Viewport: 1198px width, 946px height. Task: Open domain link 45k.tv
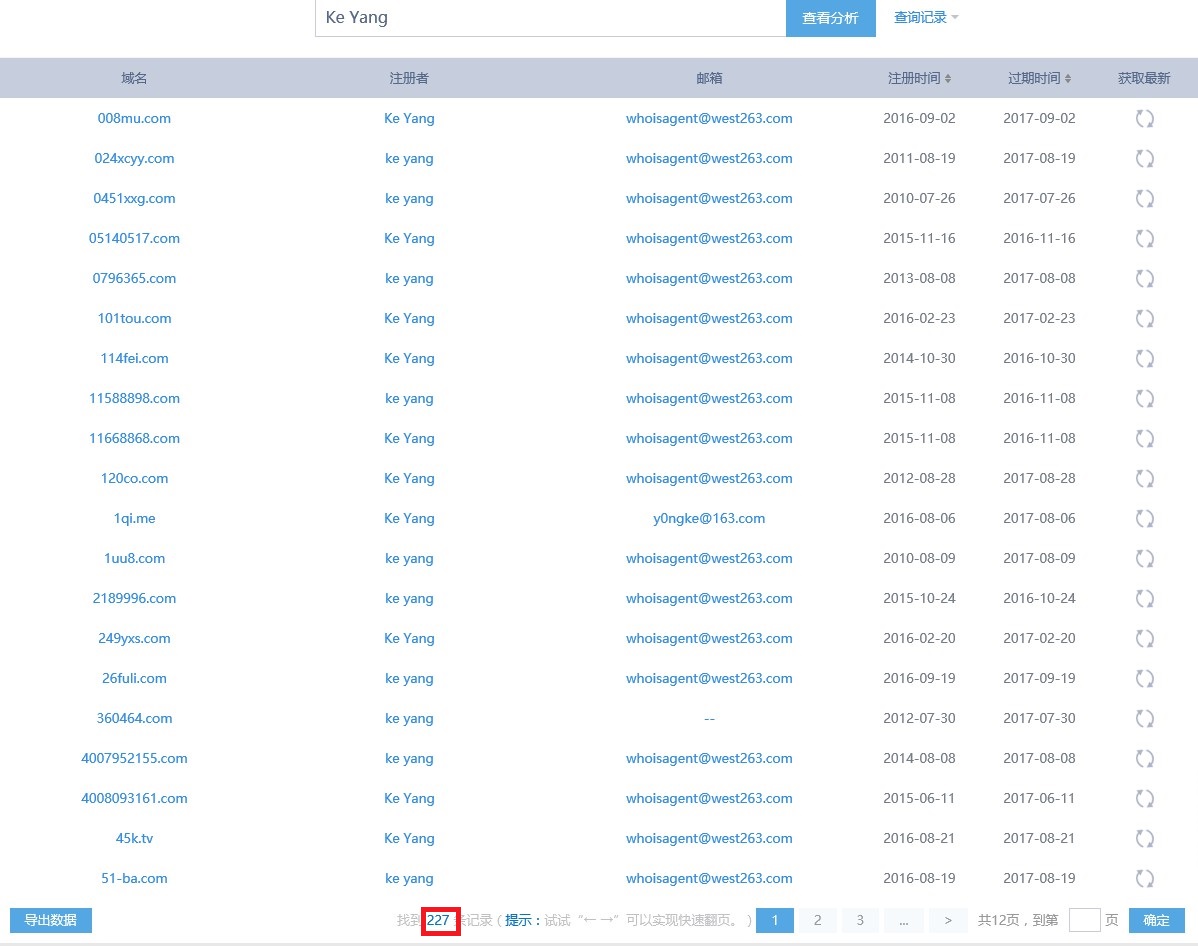point(134,838)
